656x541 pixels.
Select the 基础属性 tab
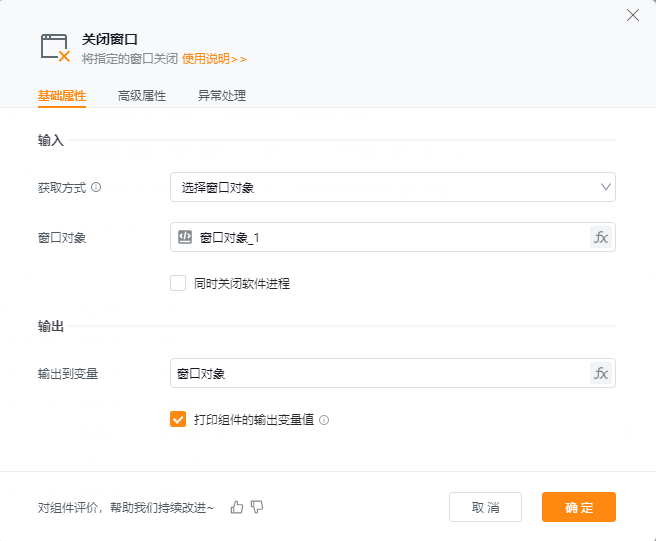[x=62, y=96]
